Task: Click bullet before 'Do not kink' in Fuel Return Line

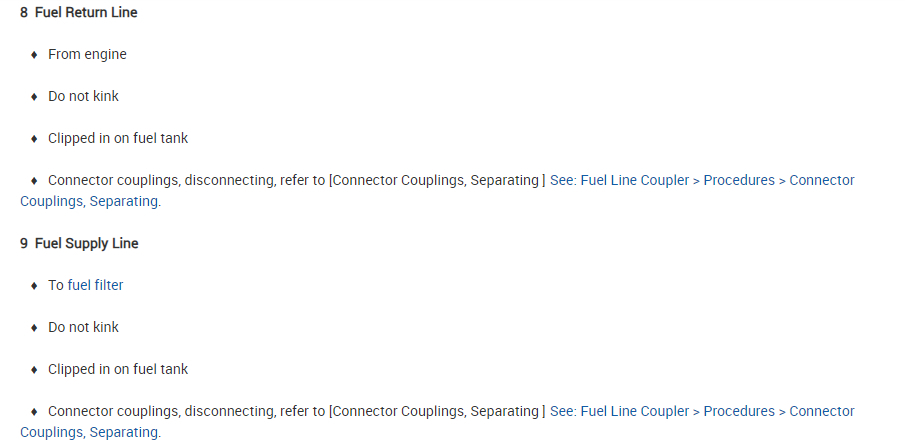Action: pyautogui.click(x=34, y=97)
